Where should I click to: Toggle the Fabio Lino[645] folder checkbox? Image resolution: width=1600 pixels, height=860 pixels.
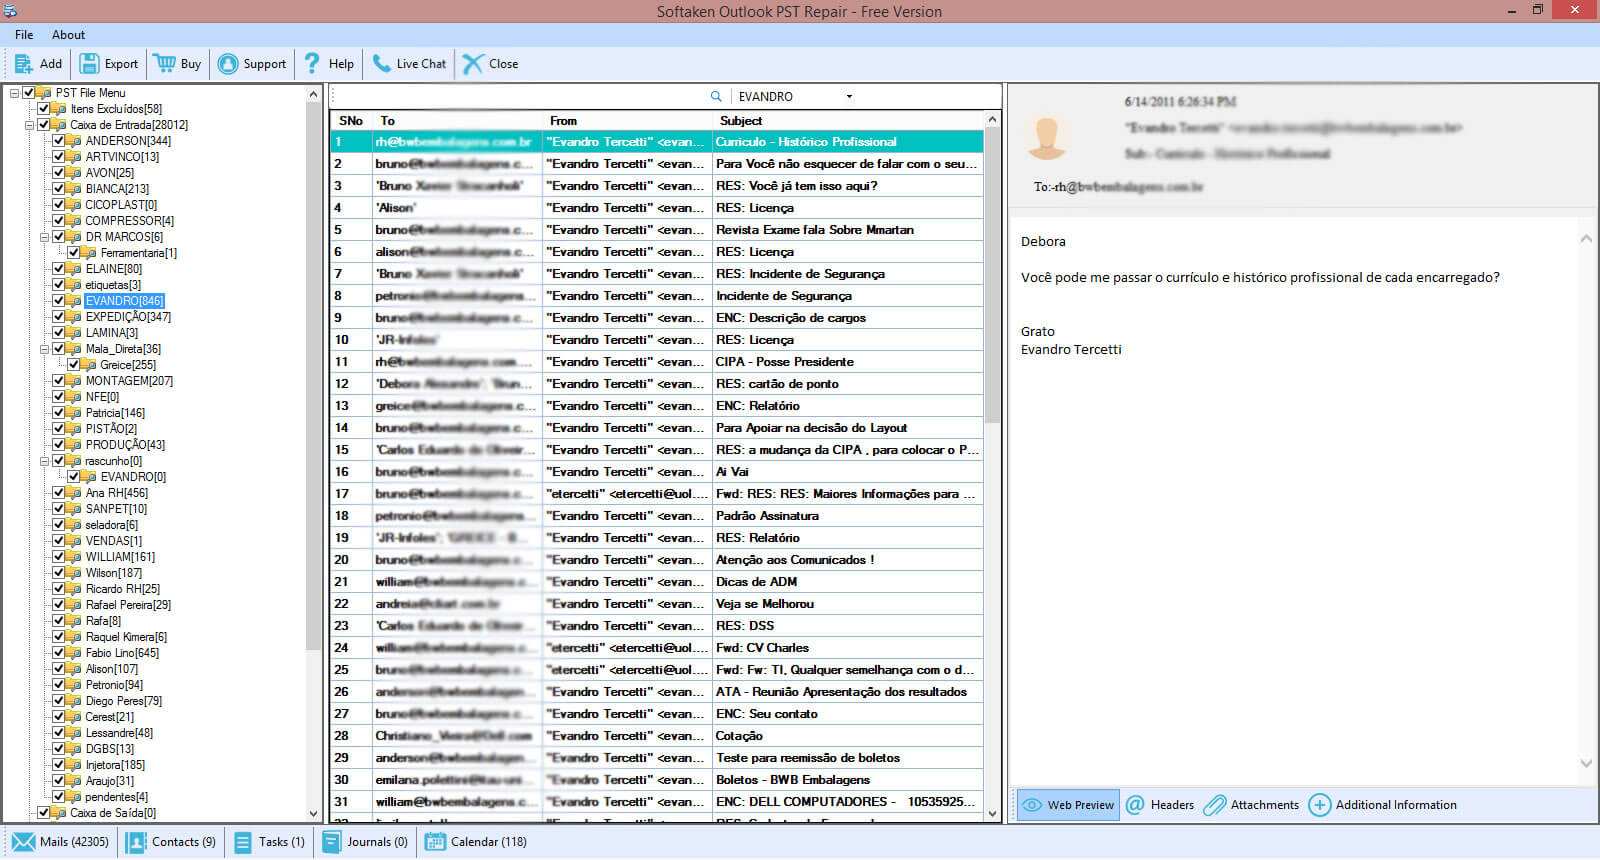pos(58,653)
